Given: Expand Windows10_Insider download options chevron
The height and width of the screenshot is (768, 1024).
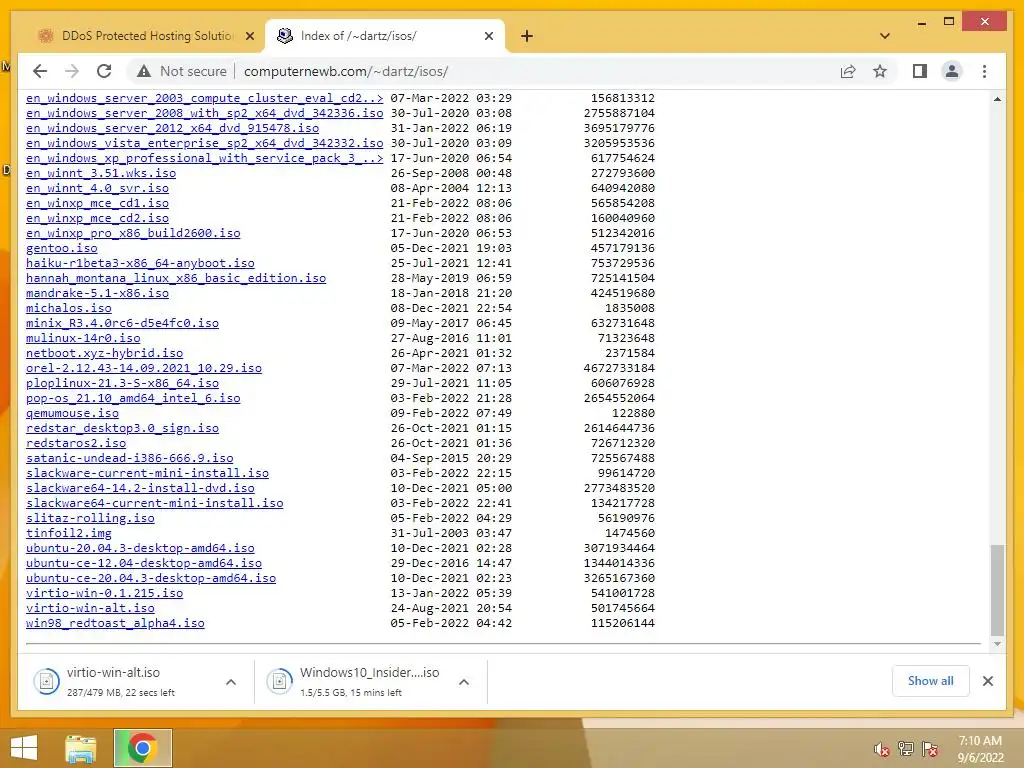Looking at the screenshot, I should [x=464, y=682].
